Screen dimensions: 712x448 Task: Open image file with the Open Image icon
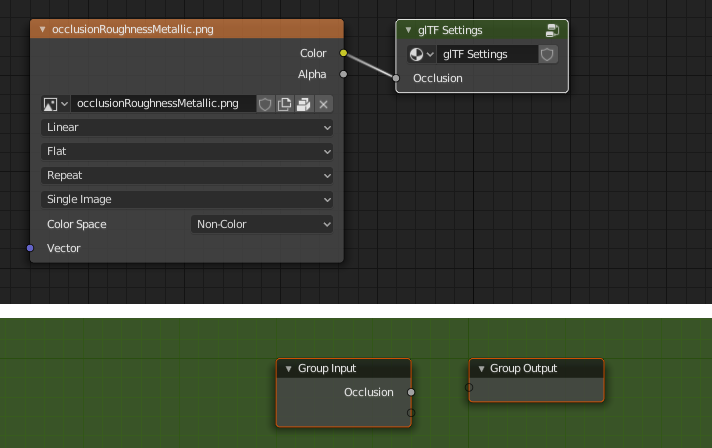pos(304,104)
